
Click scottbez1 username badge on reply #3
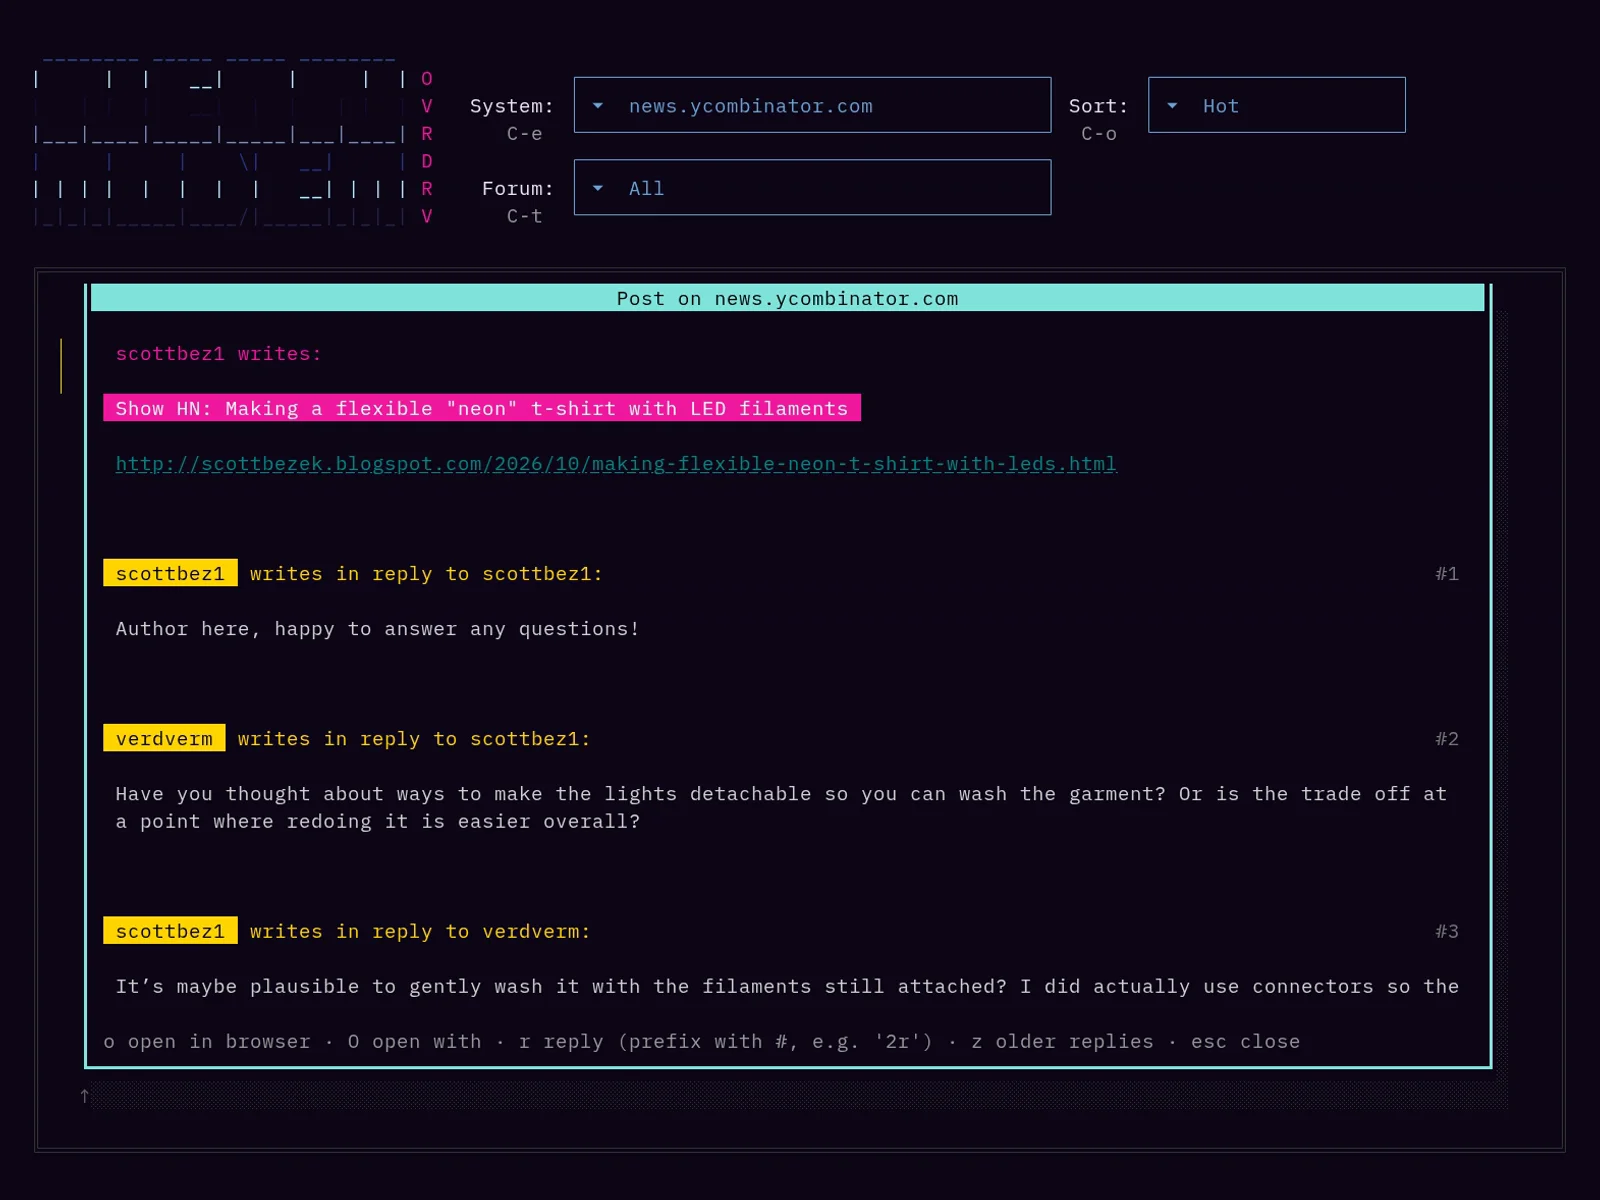click(170, 931)
